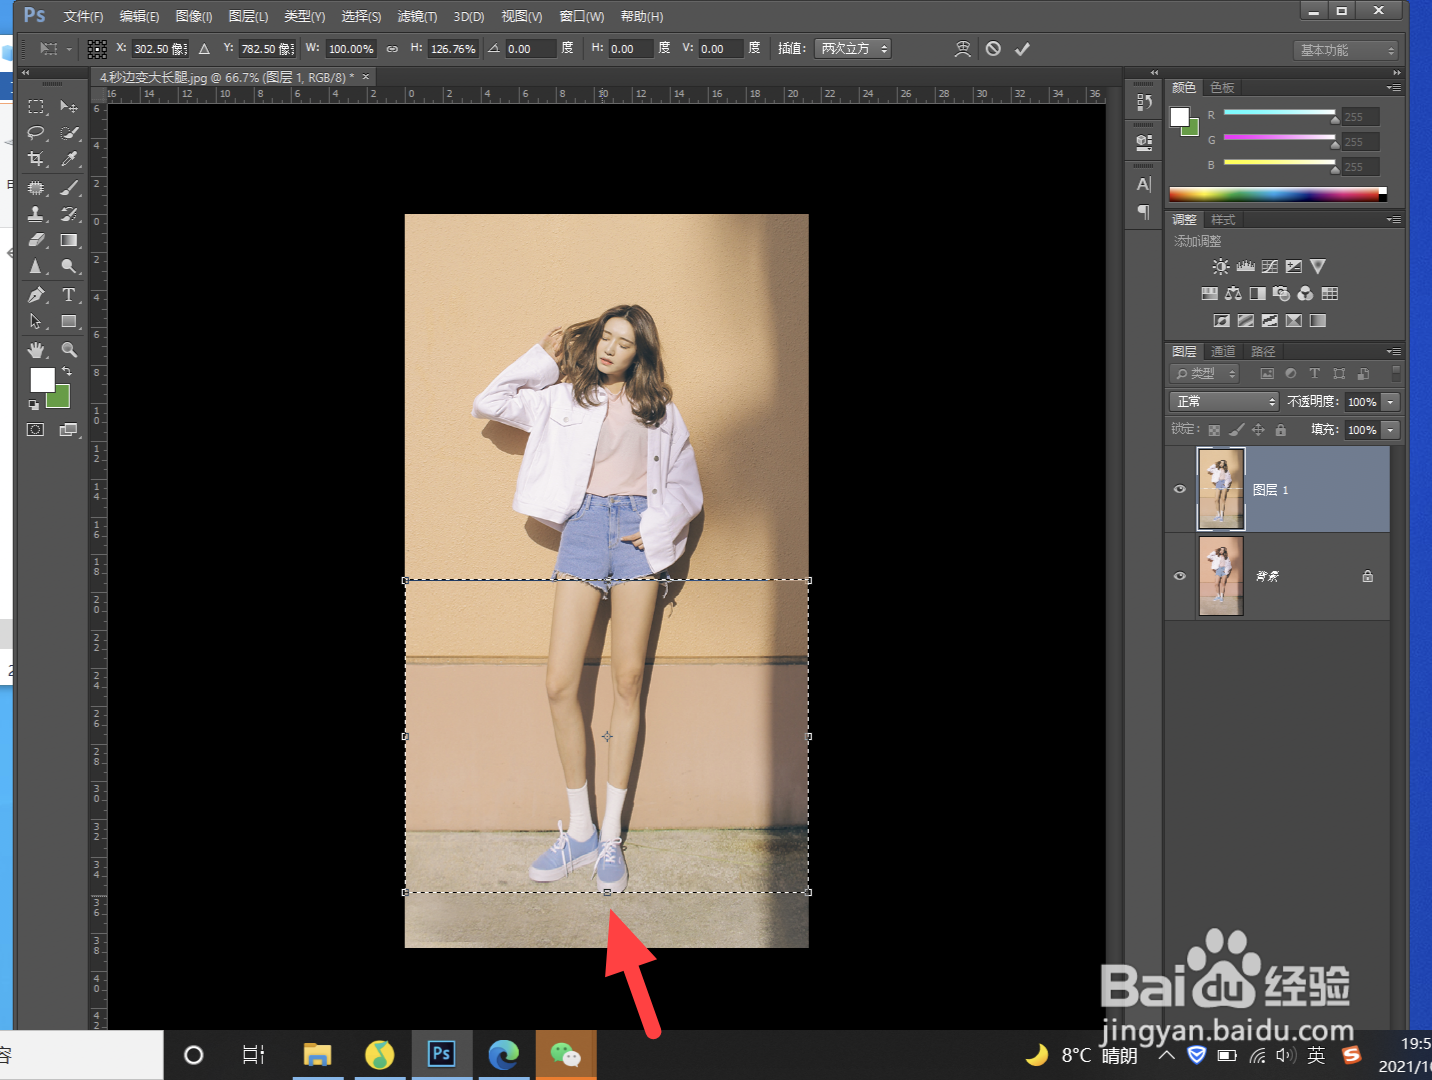Image resolution: width=1432 pixels, height=1080 pixels.
Task: Open the Adjustments panel flyout menu
Action: pyautogui.click(x=1394, y=220)
